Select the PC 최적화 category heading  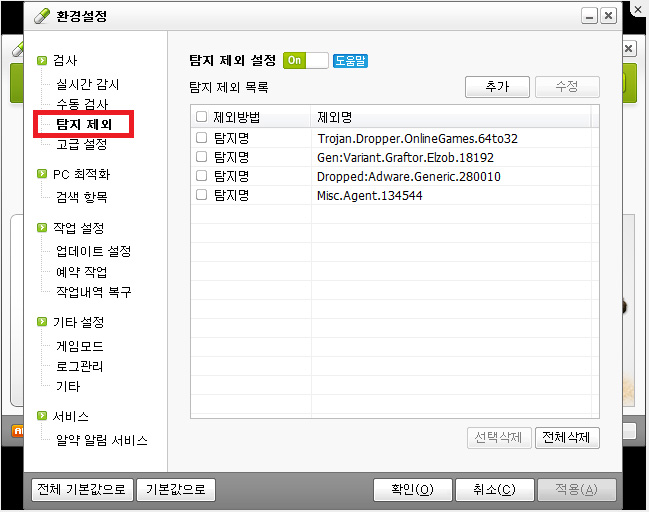pos(82,174)
